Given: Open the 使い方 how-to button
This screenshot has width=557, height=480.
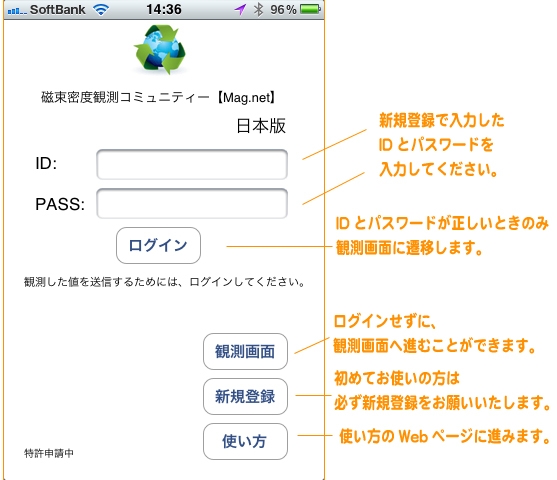Looking at the screenshot, I should [x=245, y=441].
